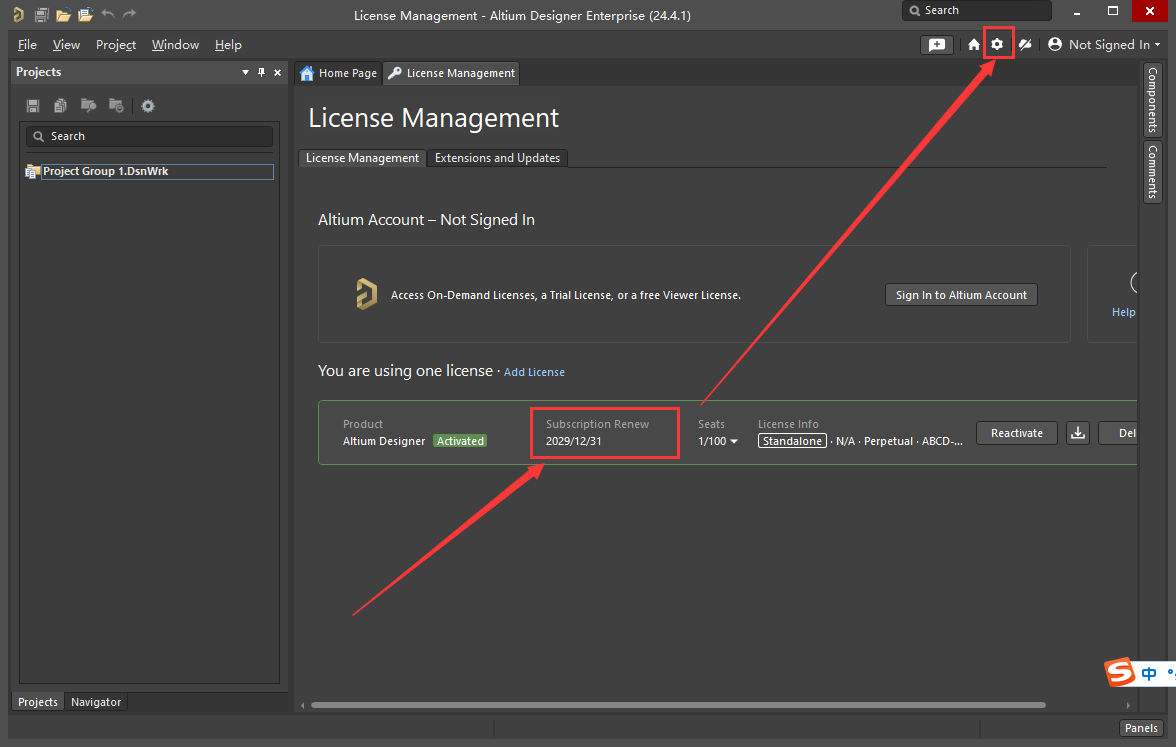The image size is (1176, 747).
Task: Open the feedback message icon
Action: [937, 45]
